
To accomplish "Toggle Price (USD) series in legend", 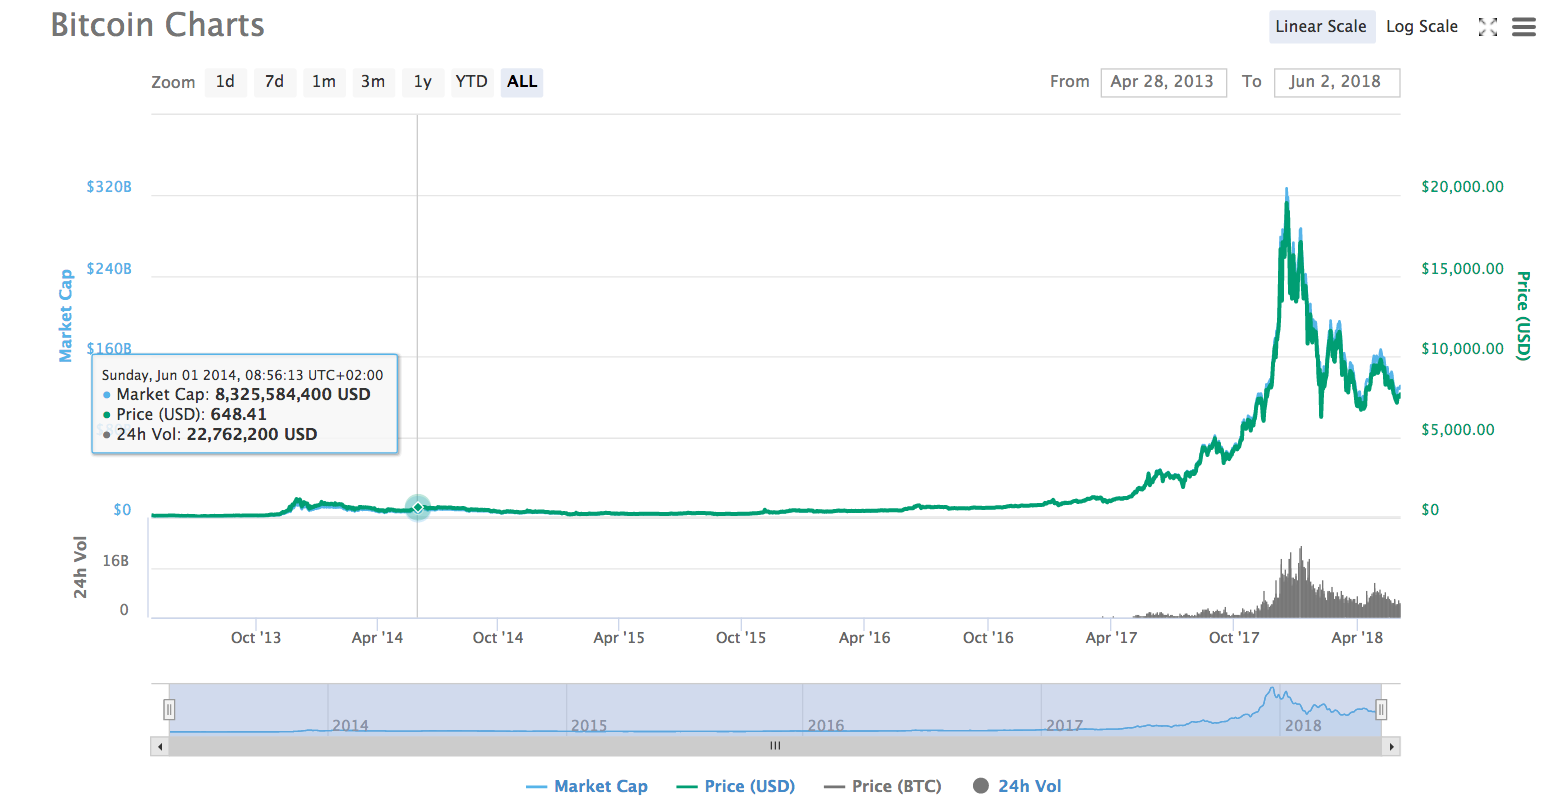I will pyautogui.click(x=736, y=786).
